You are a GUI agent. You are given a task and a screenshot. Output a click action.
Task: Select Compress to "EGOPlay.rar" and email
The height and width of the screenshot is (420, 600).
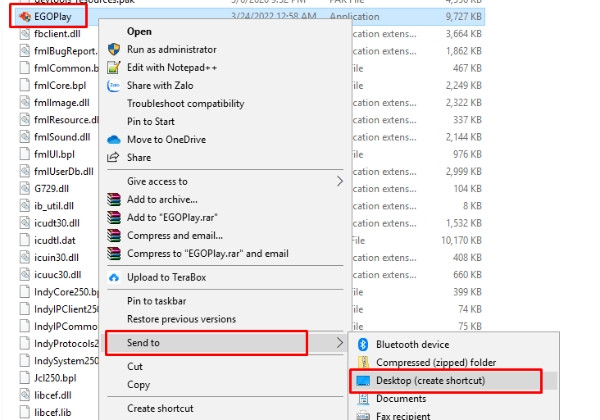(208, 253)
